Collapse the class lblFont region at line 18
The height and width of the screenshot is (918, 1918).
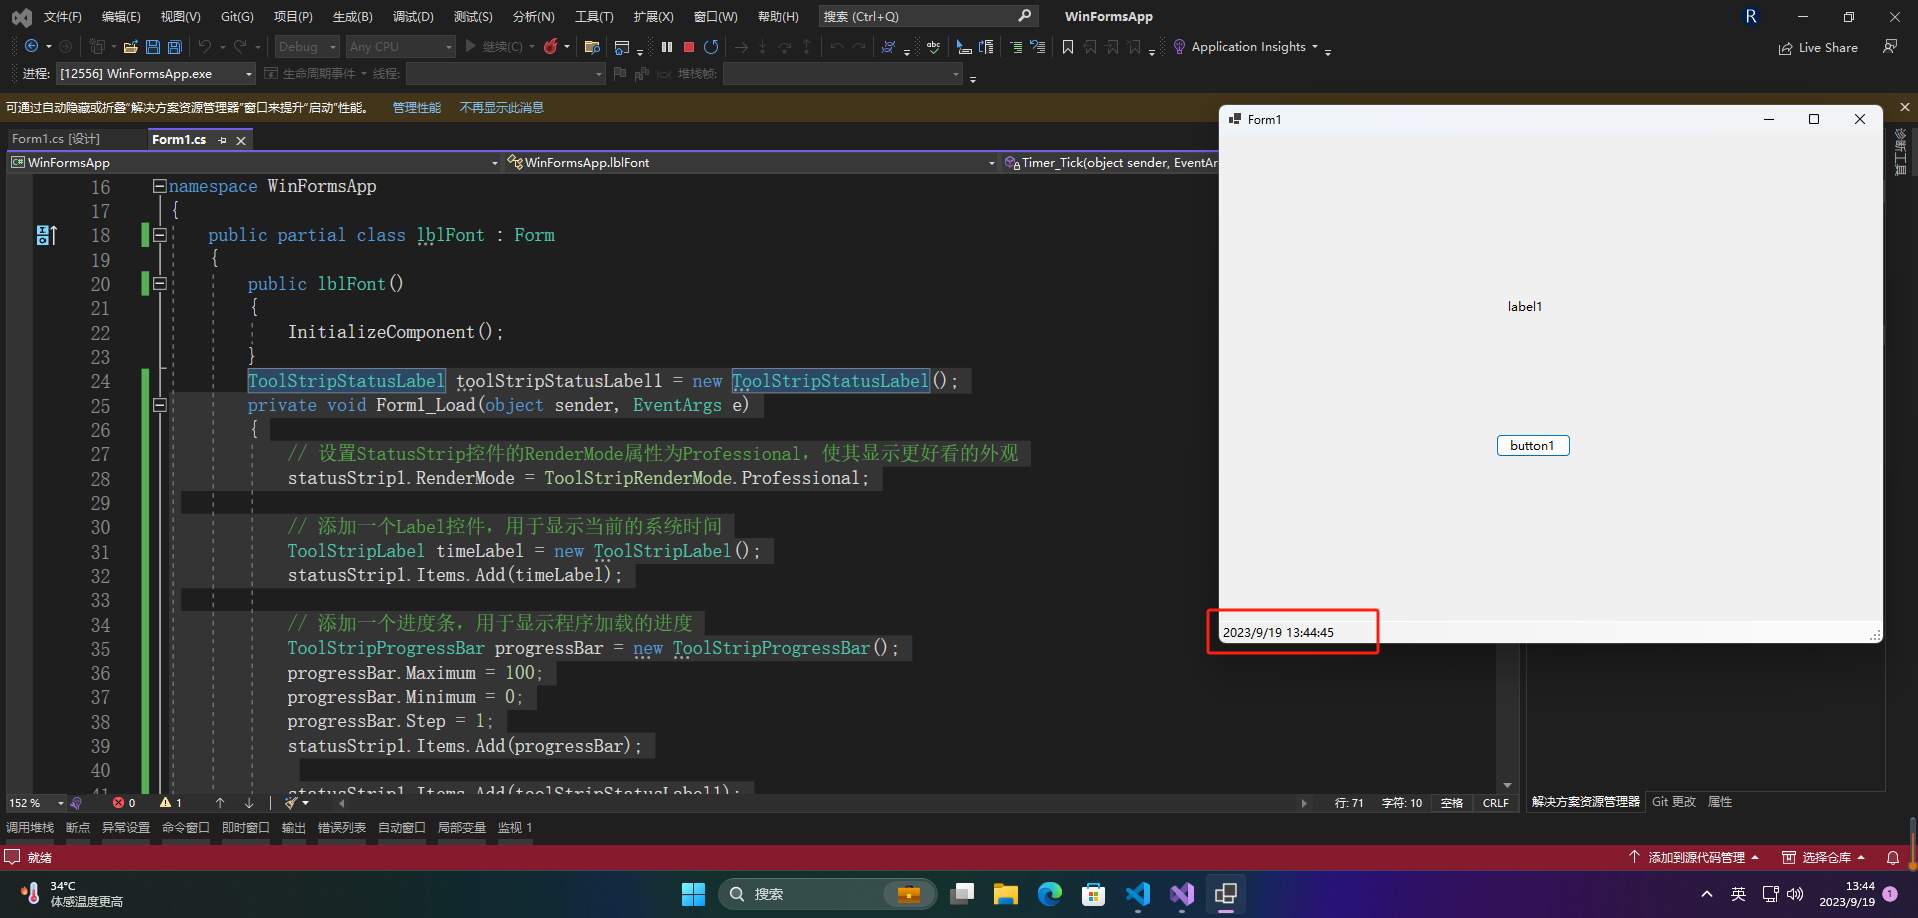coord(159,235)
